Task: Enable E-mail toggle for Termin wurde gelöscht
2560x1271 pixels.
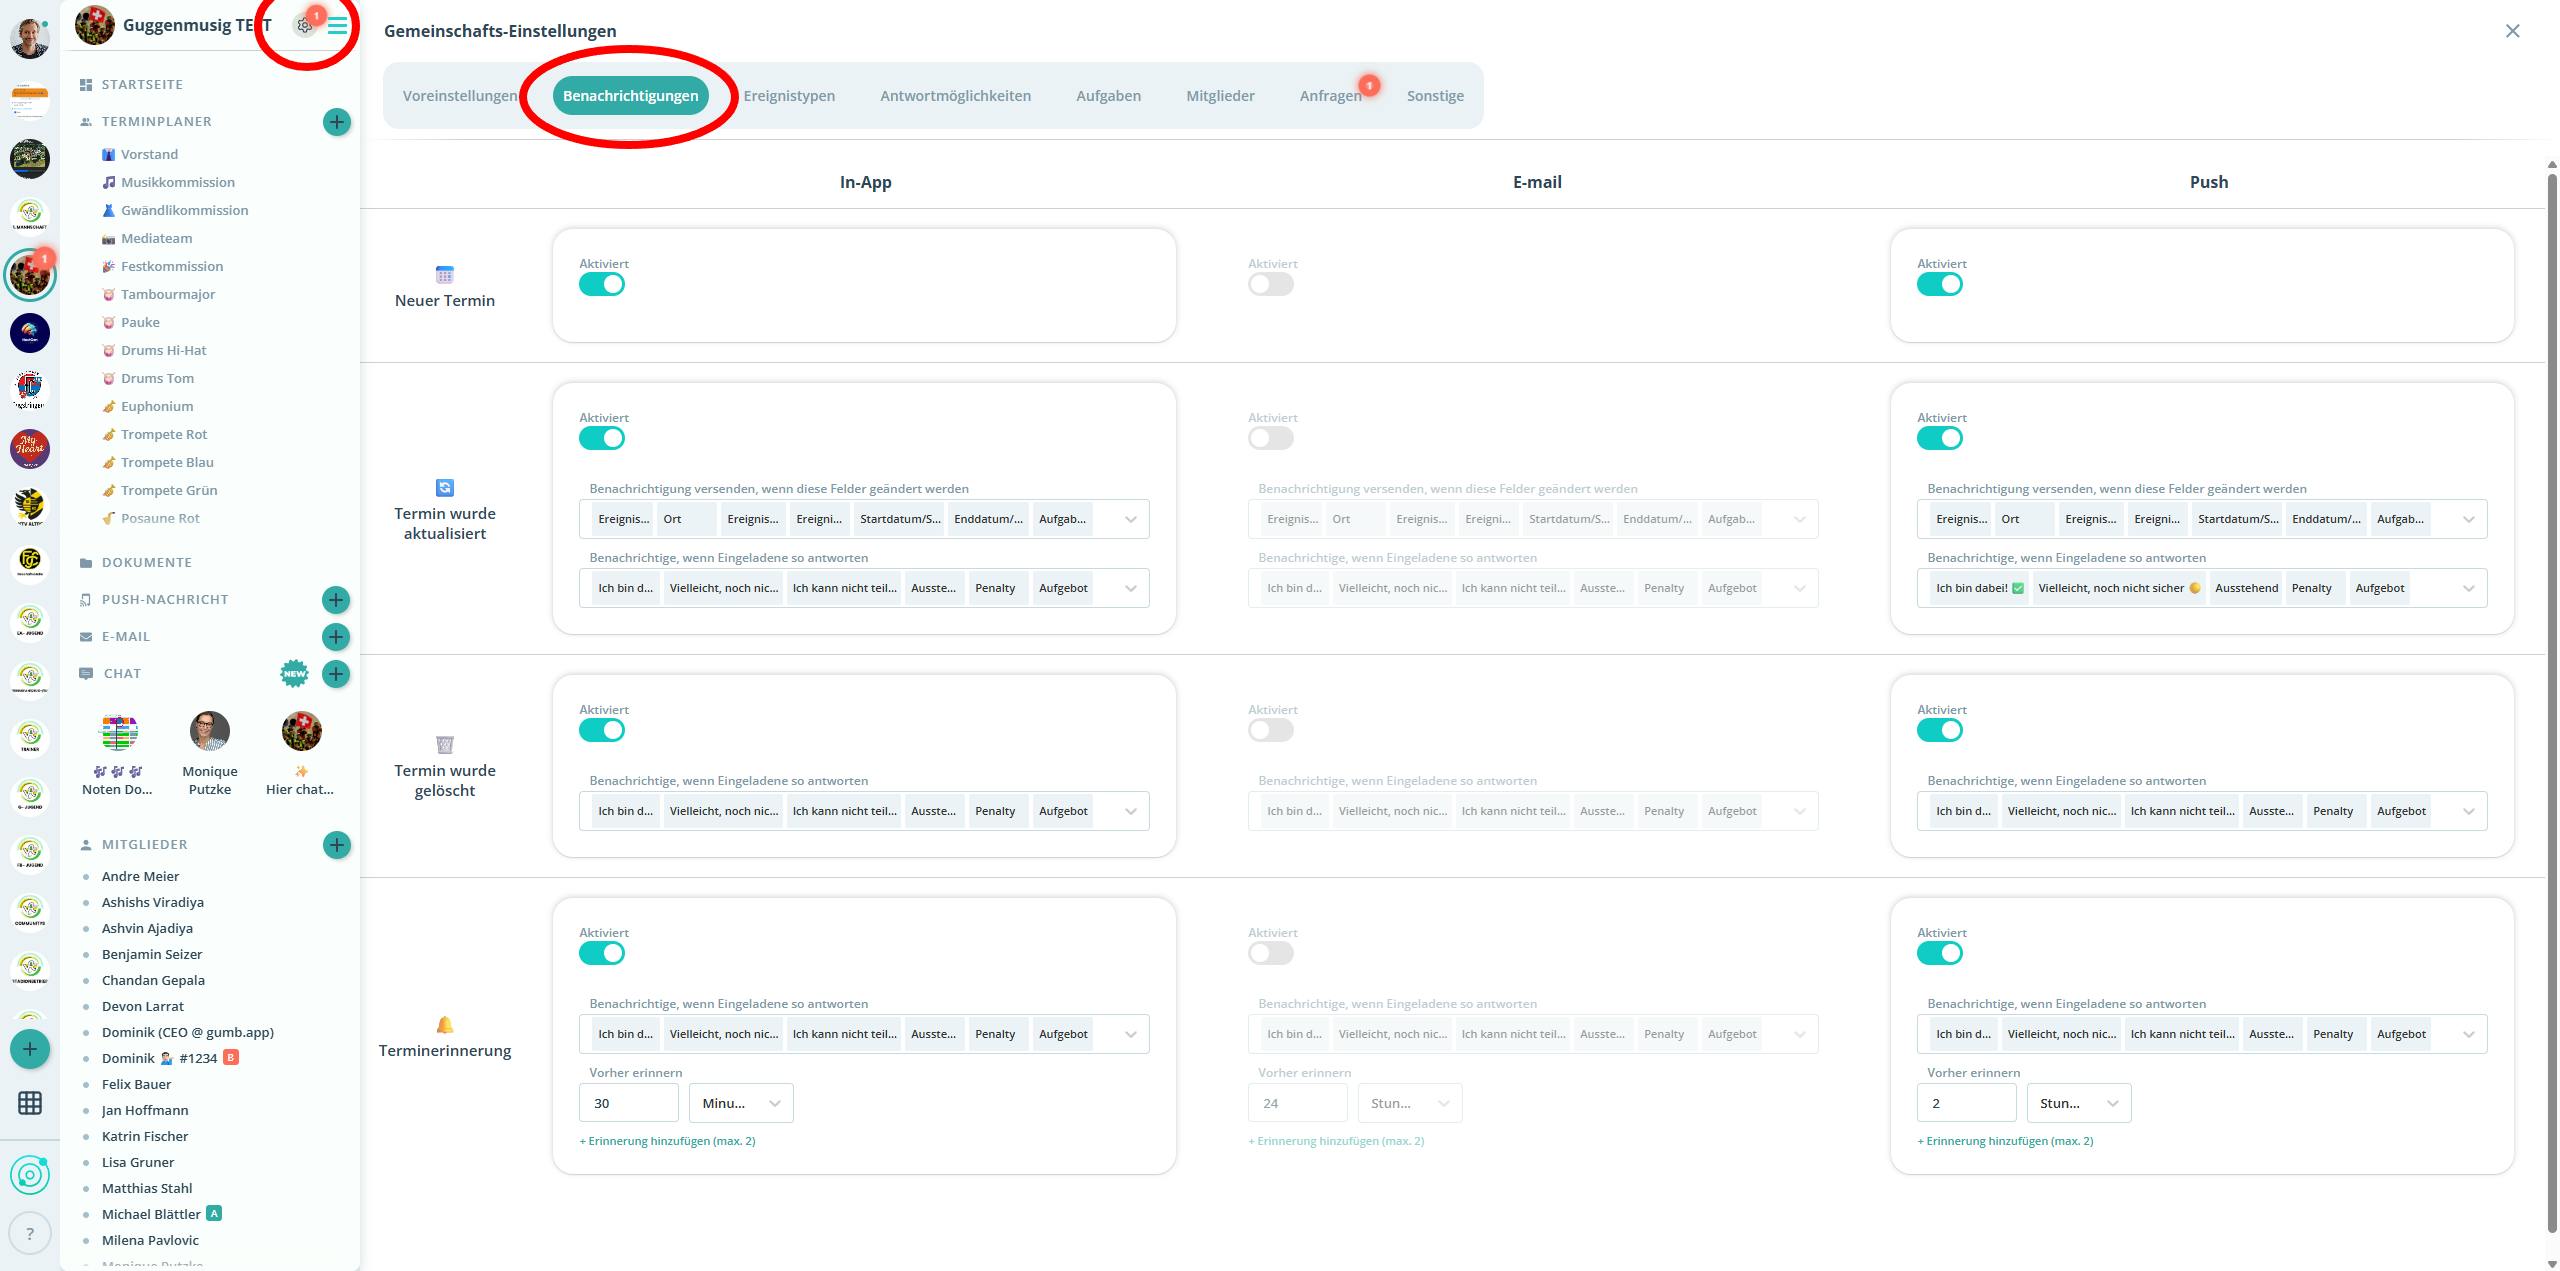Action: tap(1270, 731)
